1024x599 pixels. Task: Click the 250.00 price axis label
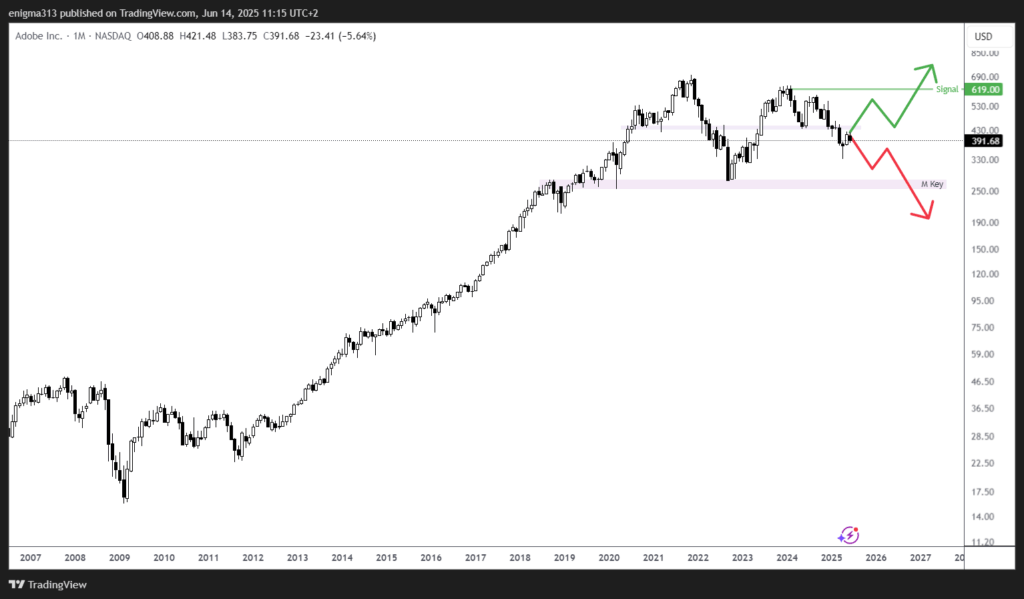[x=985, y=191]
